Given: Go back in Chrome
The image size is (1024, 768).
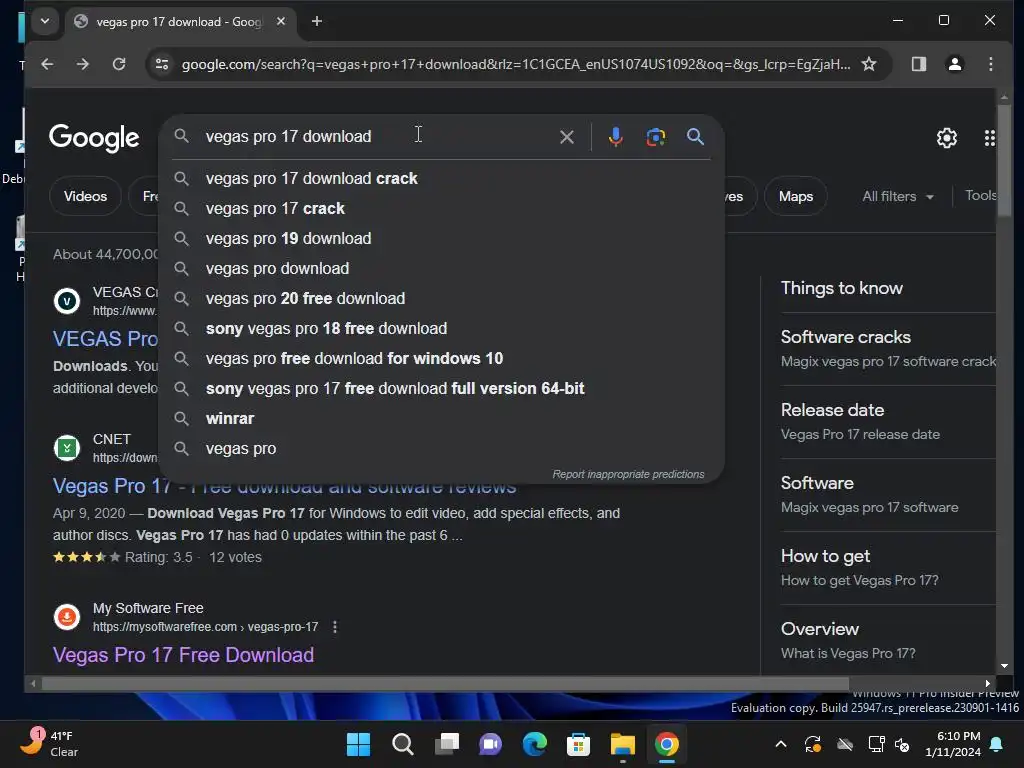Looking at the screenshot, I should [47, 64].
